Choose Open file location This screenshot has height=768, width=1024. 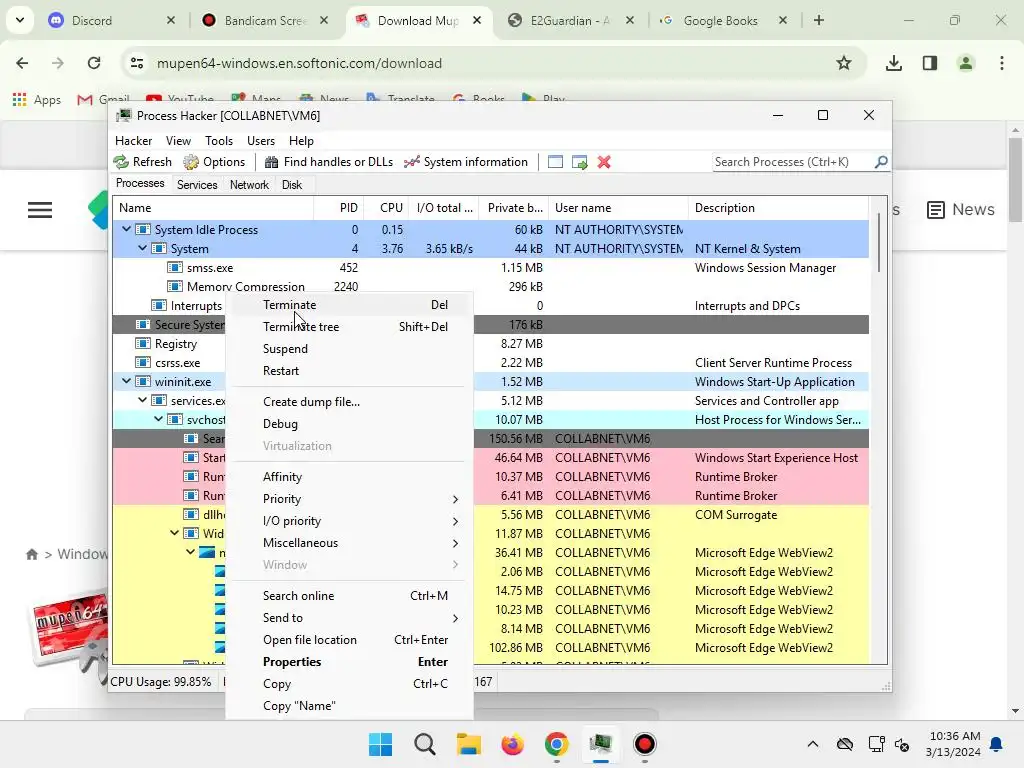[x=349, y=640]
